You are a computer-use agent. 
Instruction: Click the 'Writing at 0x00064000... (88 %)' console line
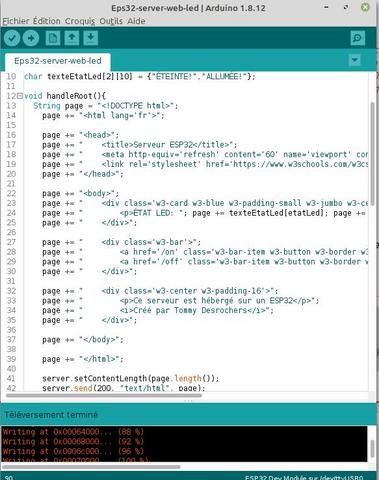coord(73,432)
